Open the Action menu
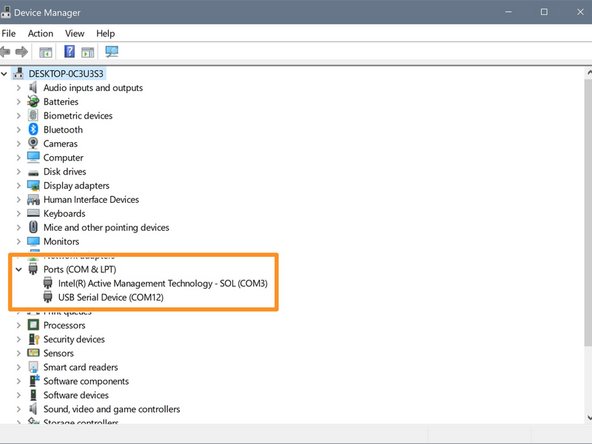 (x=40, y=34)
